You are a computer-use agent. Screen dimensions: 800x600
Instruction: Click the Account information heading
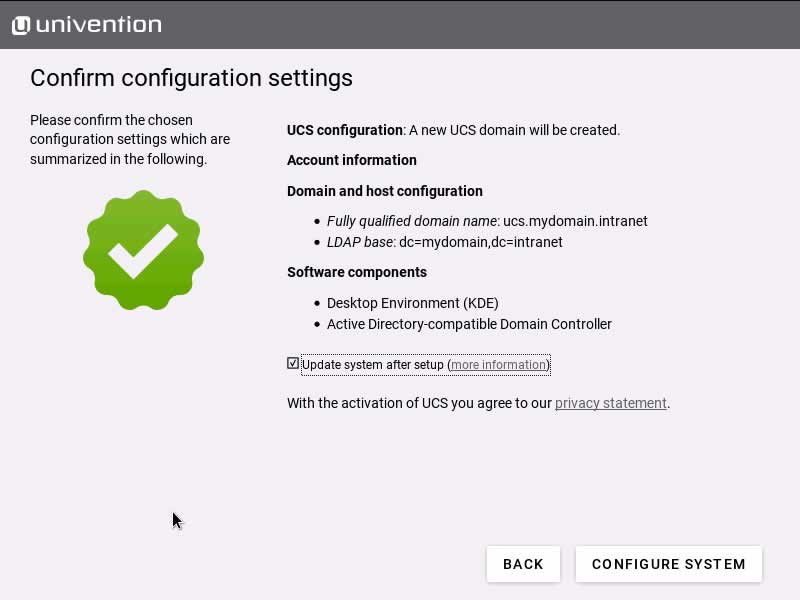(x=351, y=160)
